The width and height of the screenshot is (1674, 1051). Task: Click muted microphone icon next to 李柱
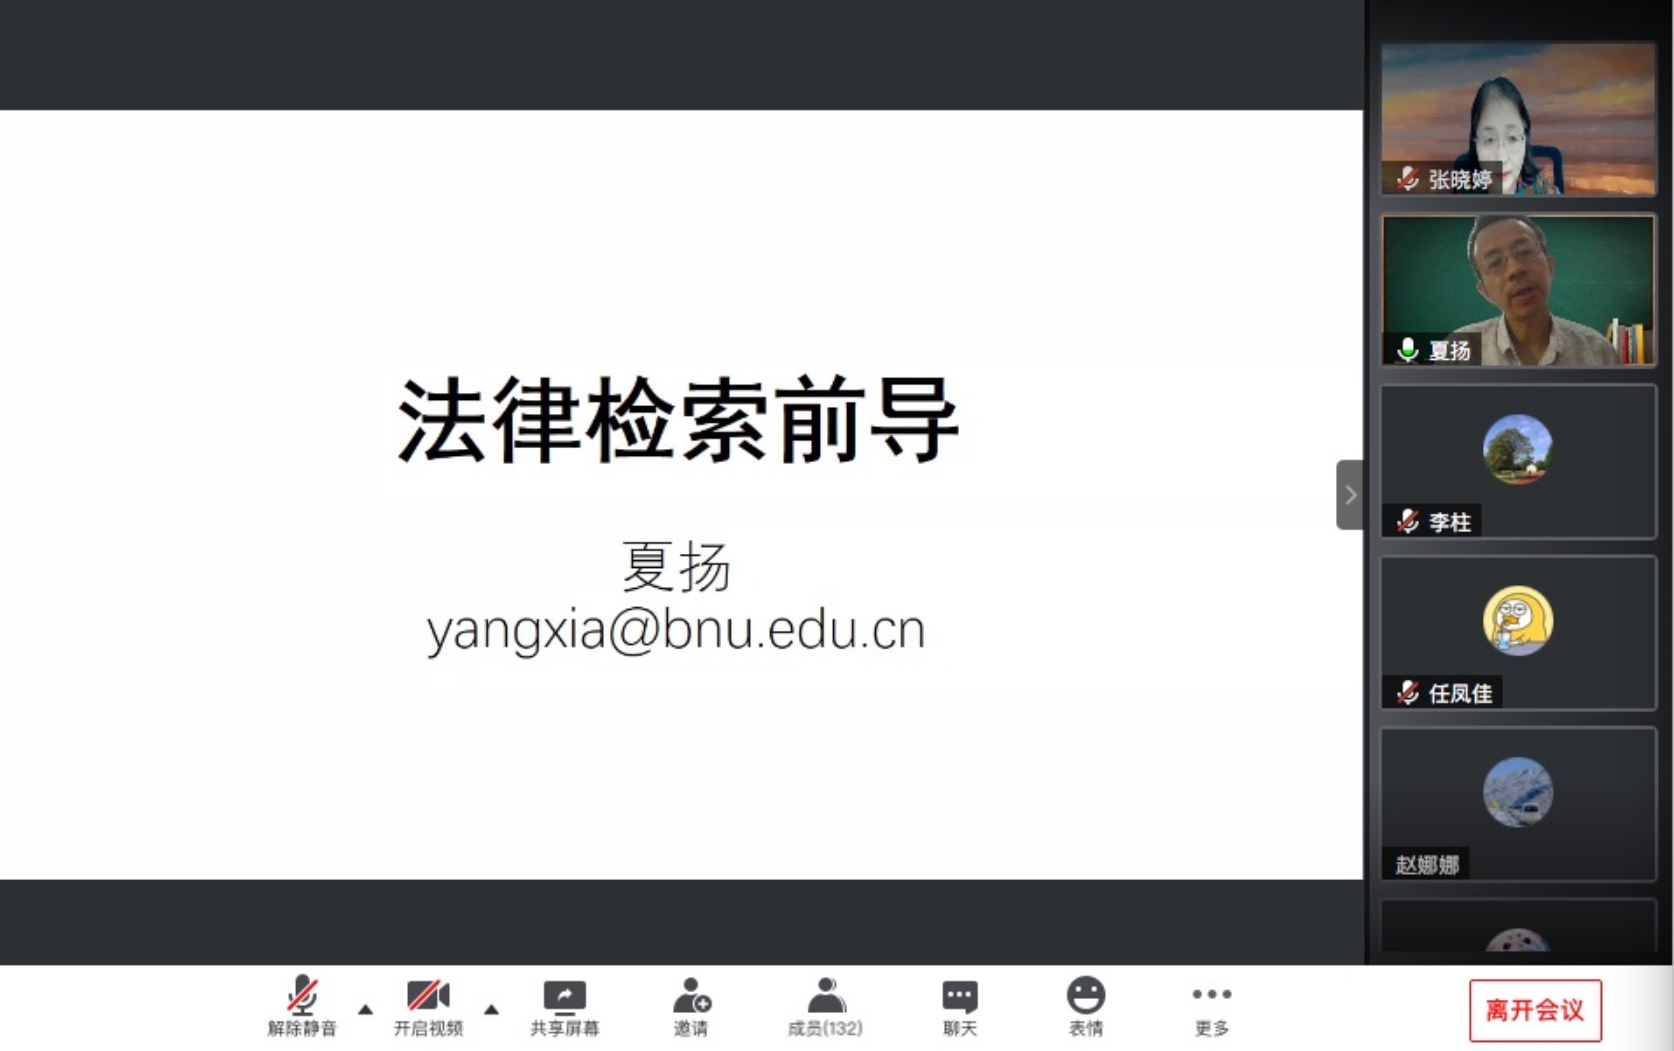click(1408, 522)
